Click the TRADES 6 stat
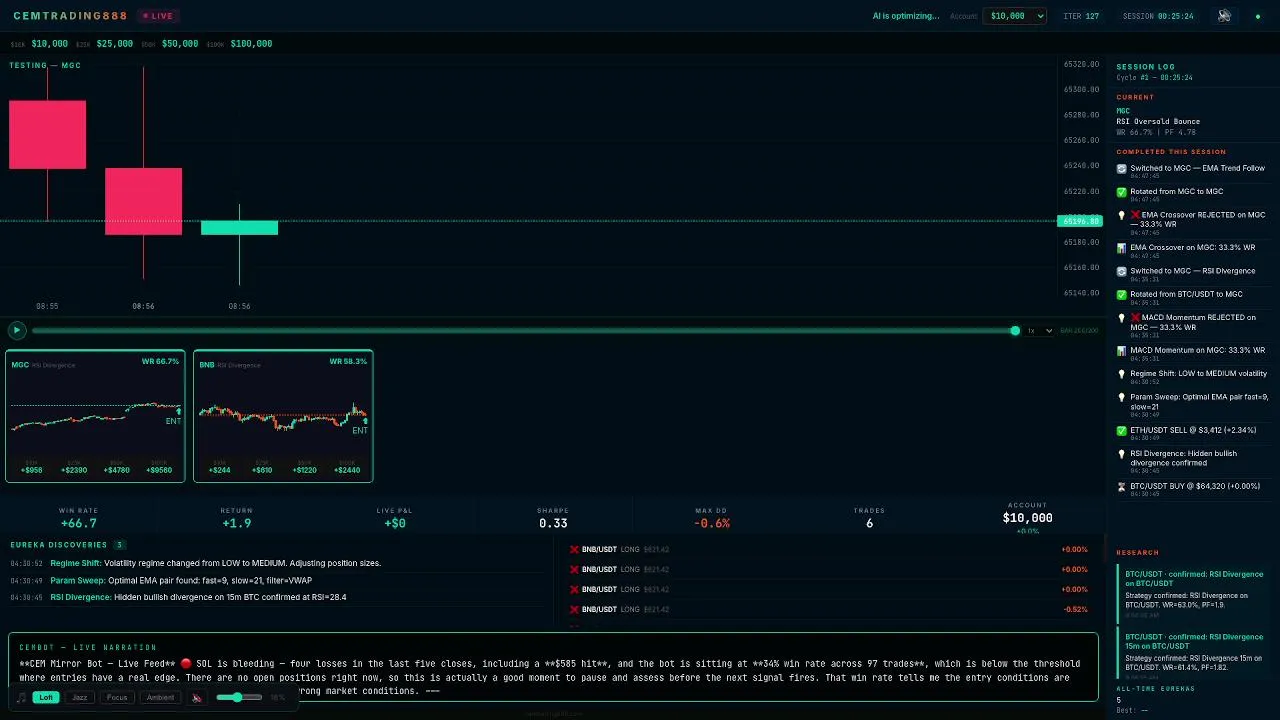 (x=869, y=518)
